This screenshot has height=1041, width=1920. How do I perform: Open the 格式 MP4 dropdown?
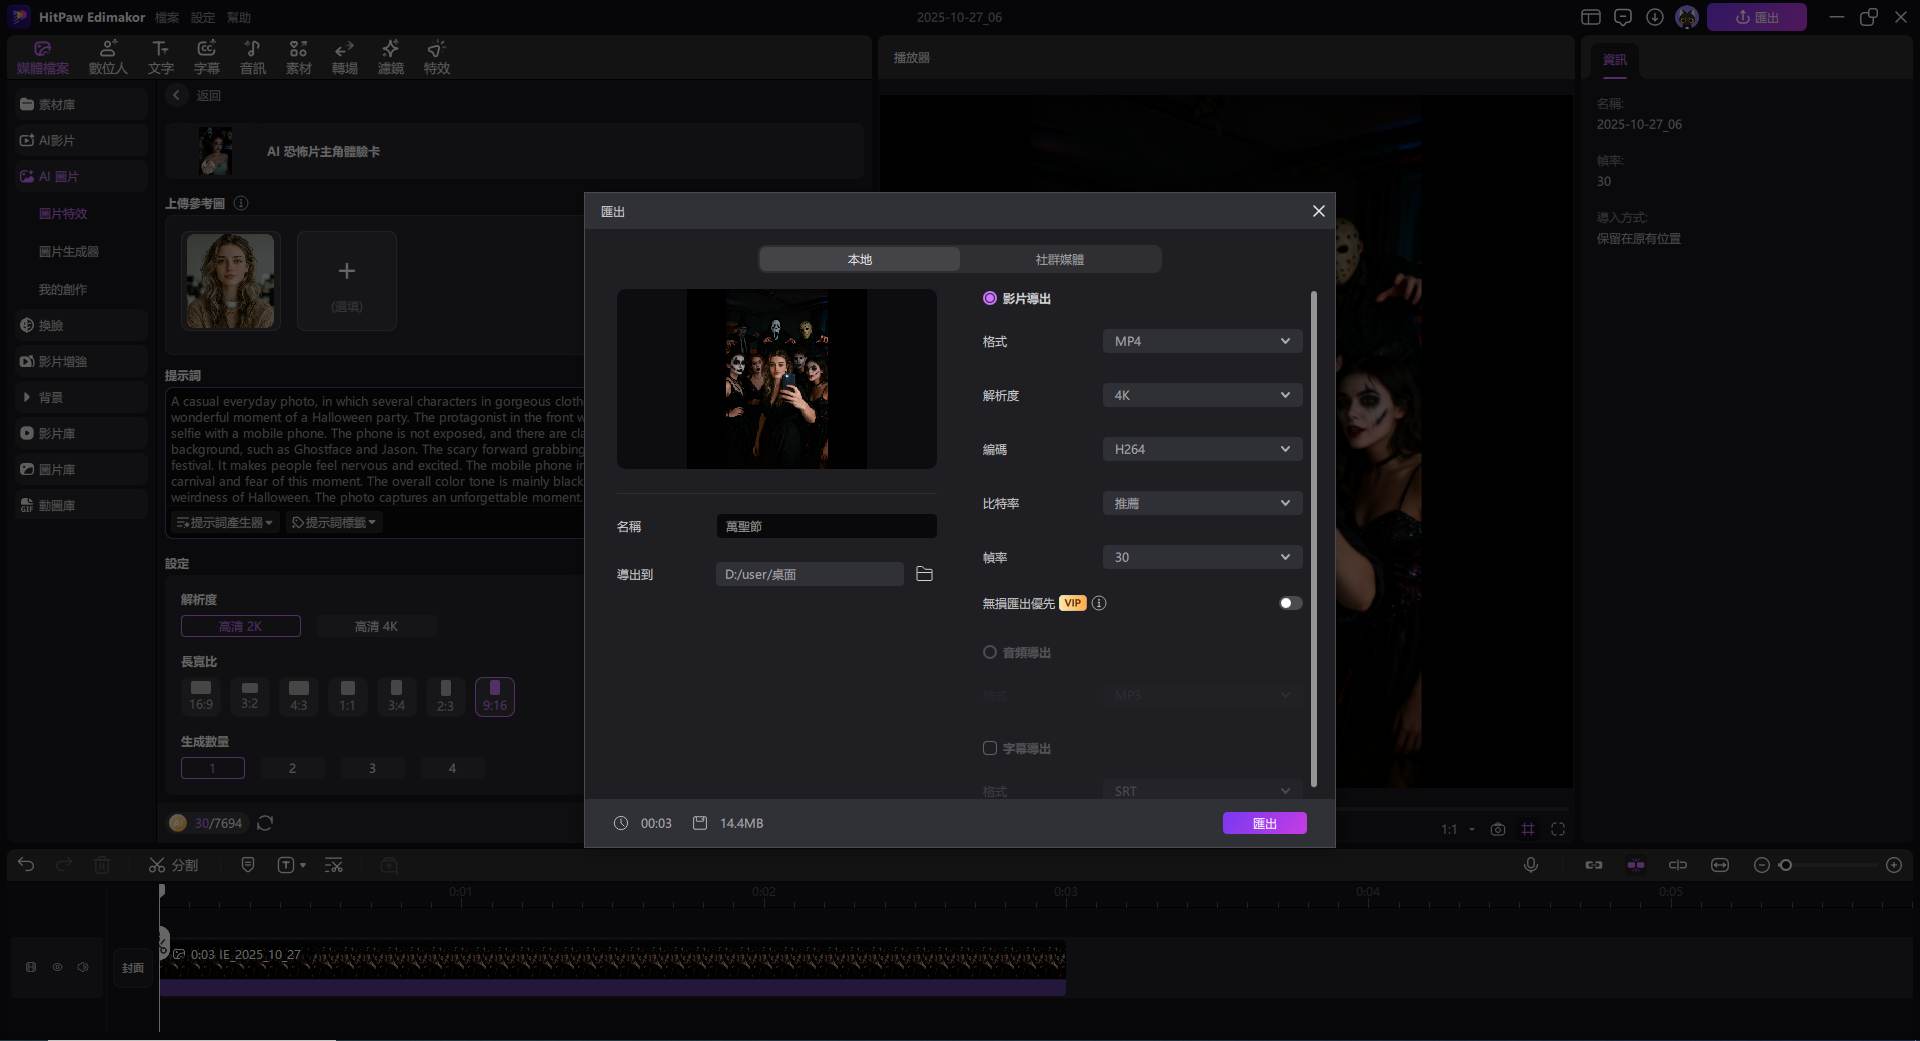coord(1202,341)
